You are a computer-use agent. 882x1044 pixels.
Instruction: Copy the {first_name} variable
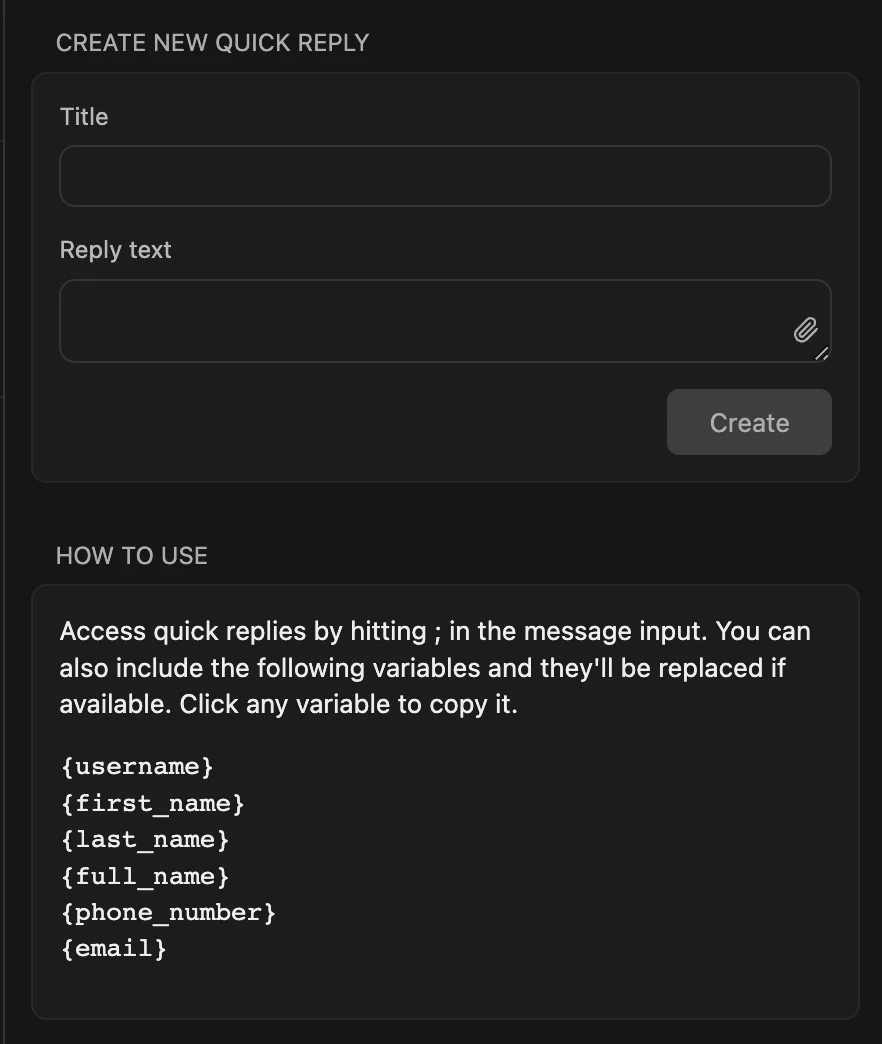coord(151,803)
